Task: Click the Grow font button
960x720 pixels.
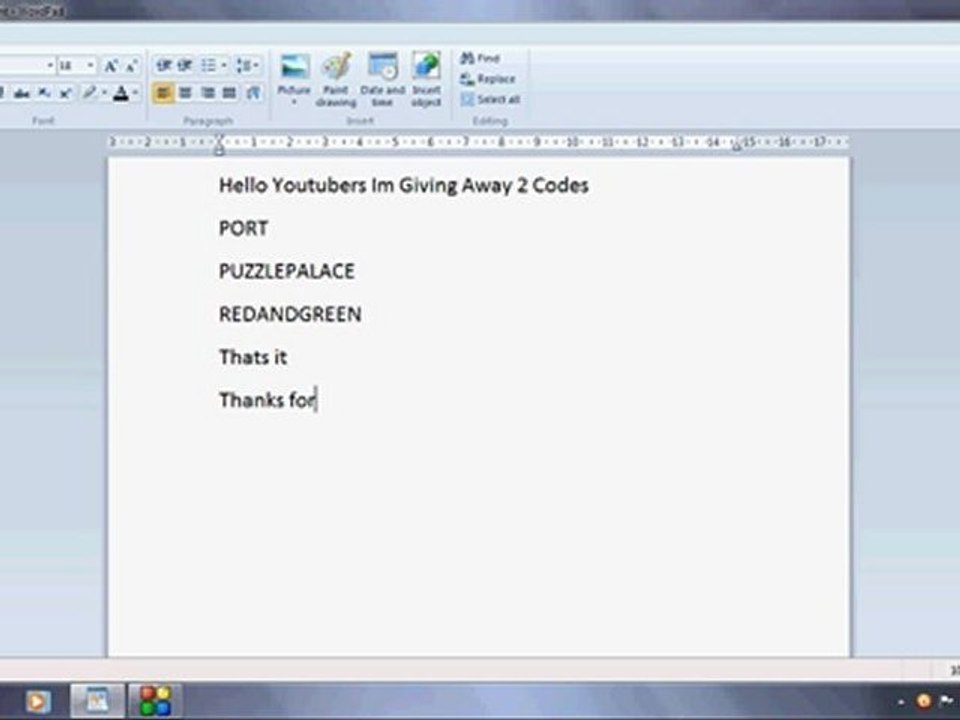Action: click(110, 66)
